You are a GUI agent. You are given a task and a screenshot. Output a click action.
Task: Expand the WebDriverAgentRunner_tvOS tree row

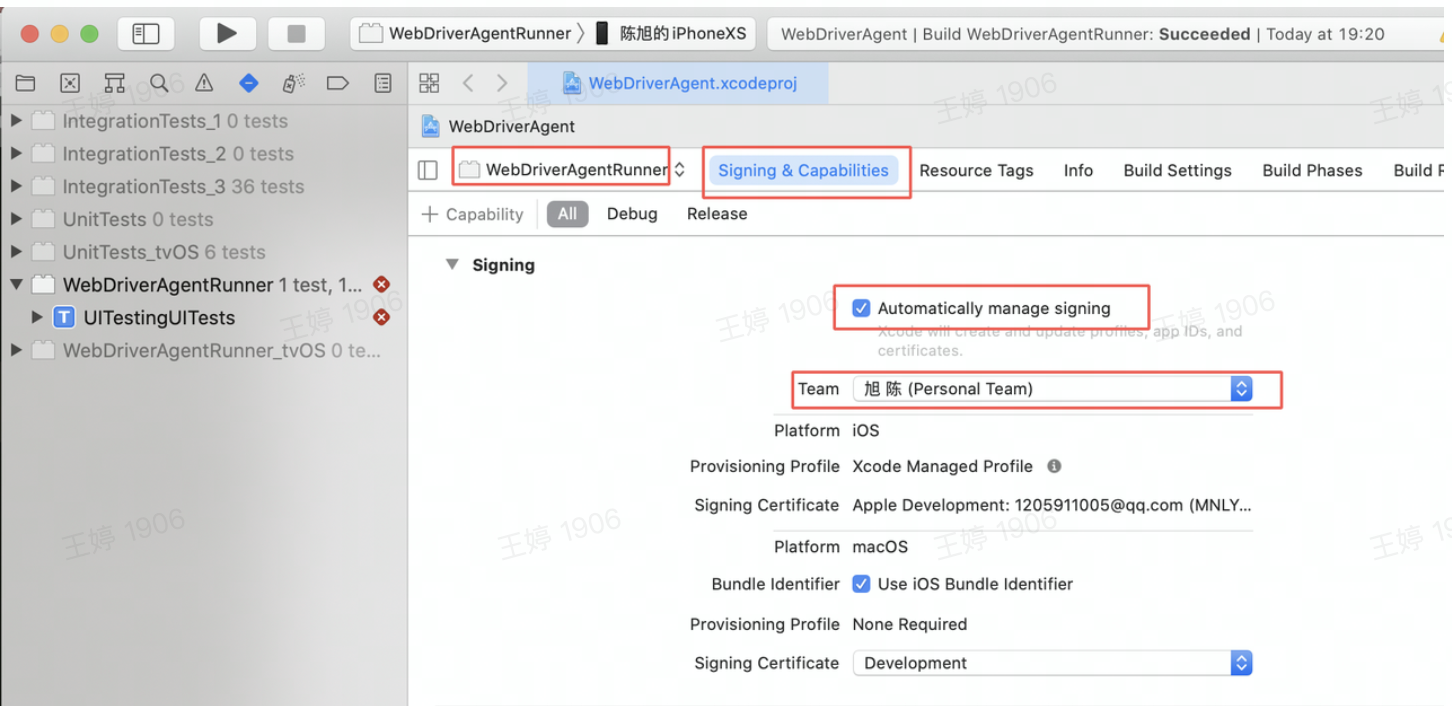[16, 351]
